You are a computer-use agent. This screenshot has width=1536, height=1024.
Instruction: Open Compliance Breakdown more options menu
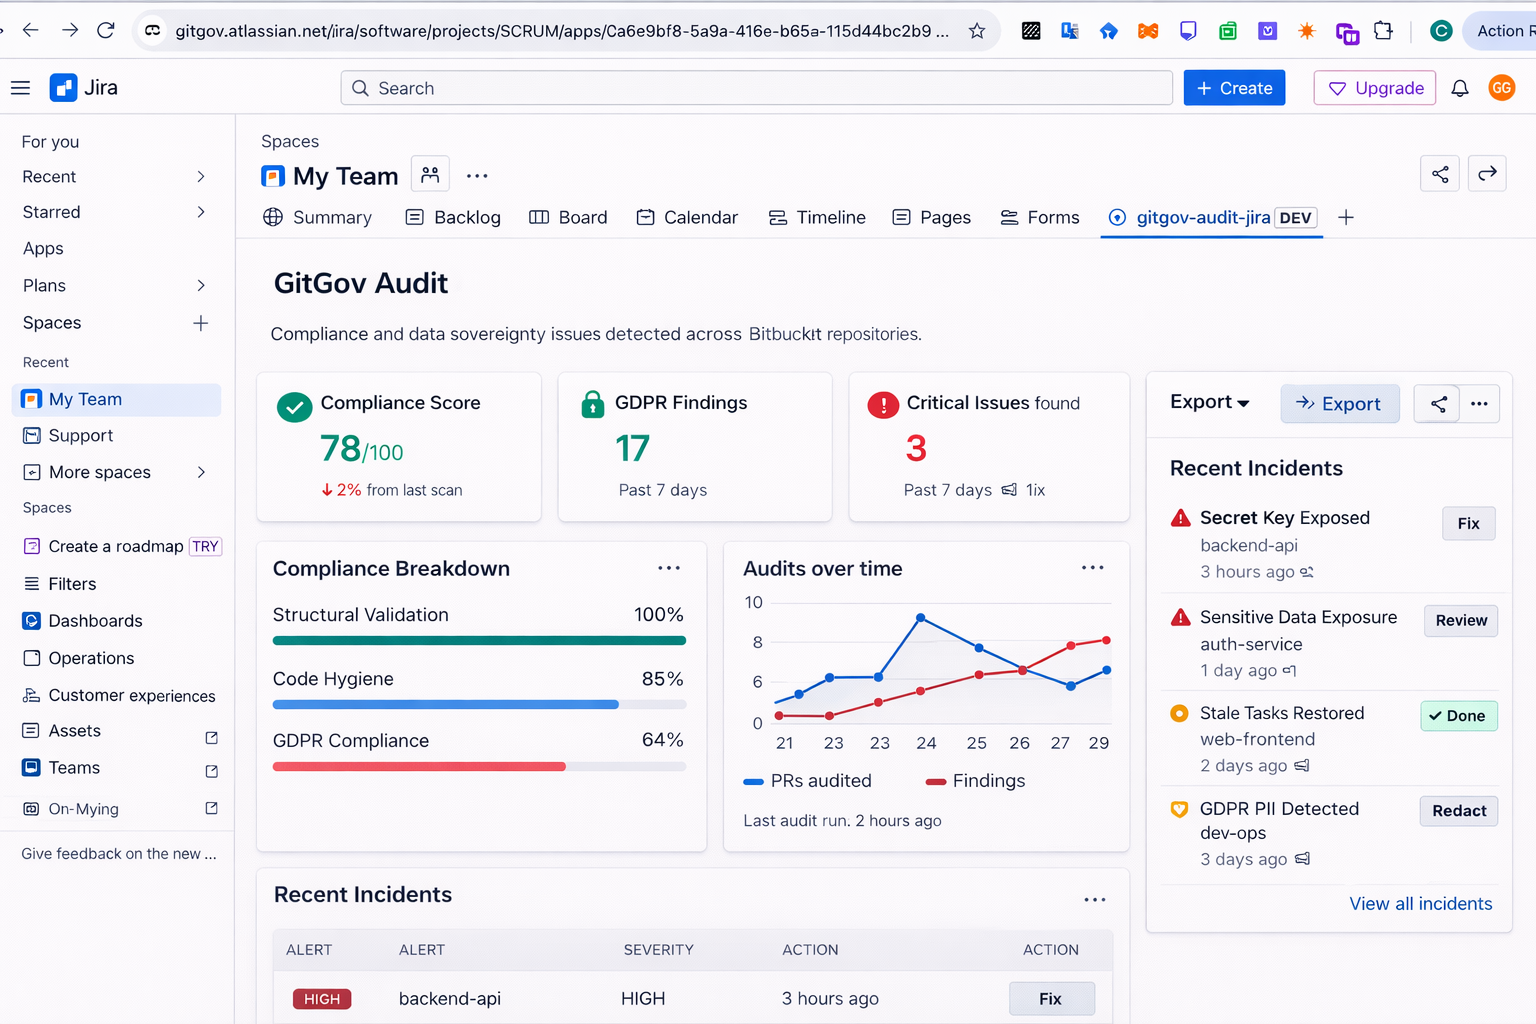[x=669, y=568]
